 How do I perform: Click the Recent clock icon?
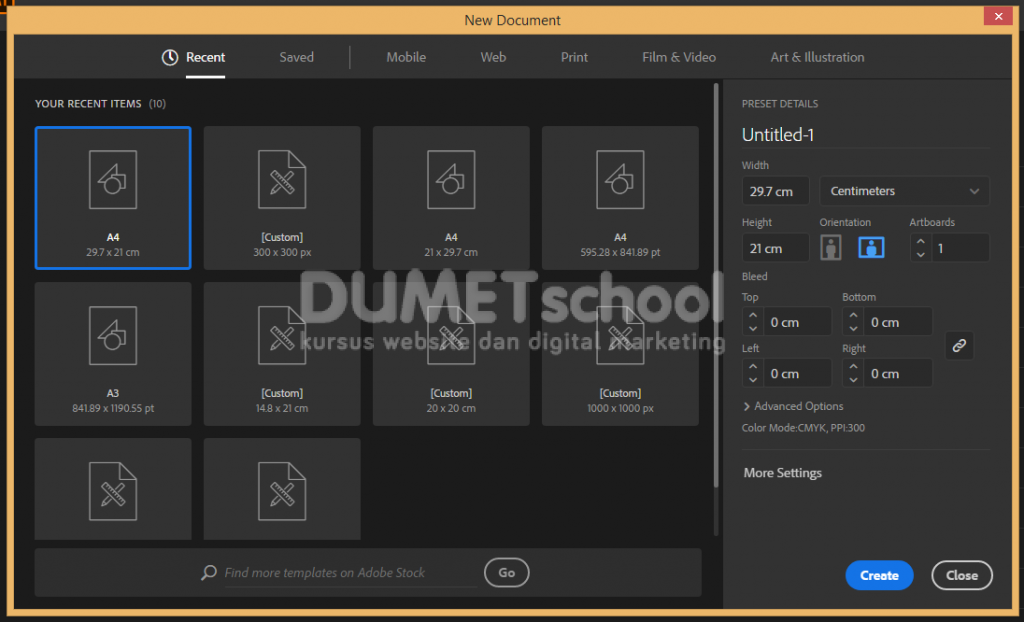point(170,57)
